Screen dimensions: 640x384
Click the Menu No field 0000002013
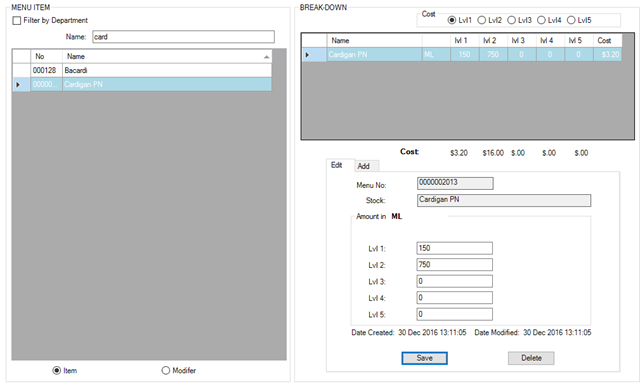[455, 183]
